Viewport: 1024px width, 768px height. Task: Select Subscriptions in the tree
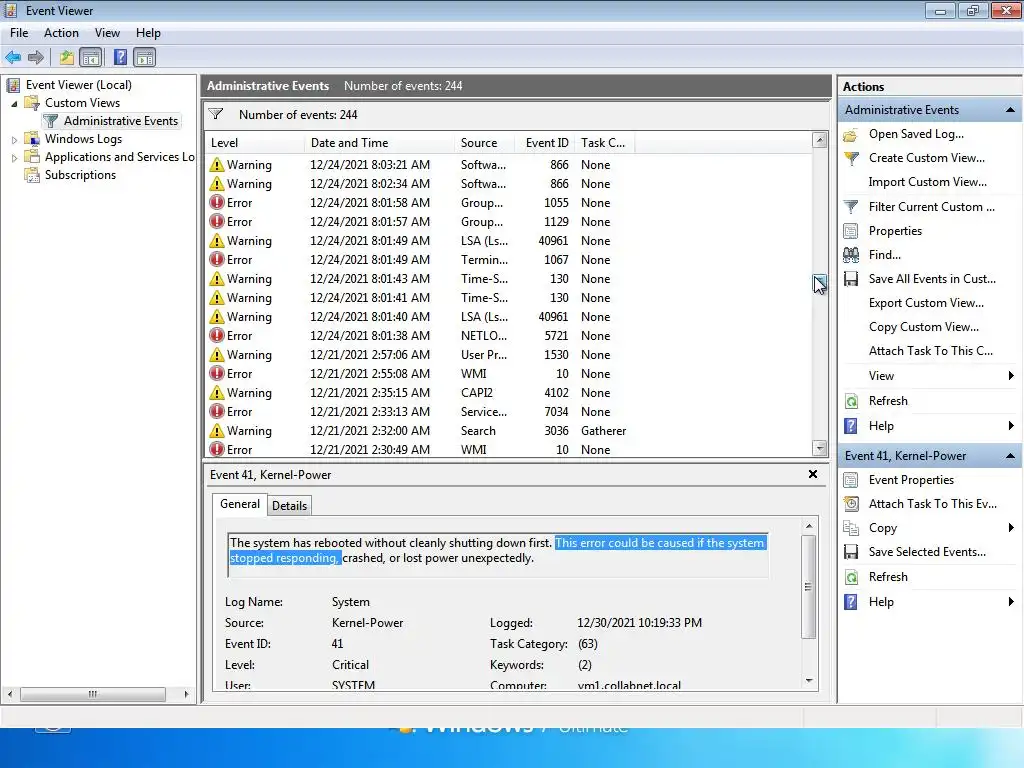coord(80,175)
